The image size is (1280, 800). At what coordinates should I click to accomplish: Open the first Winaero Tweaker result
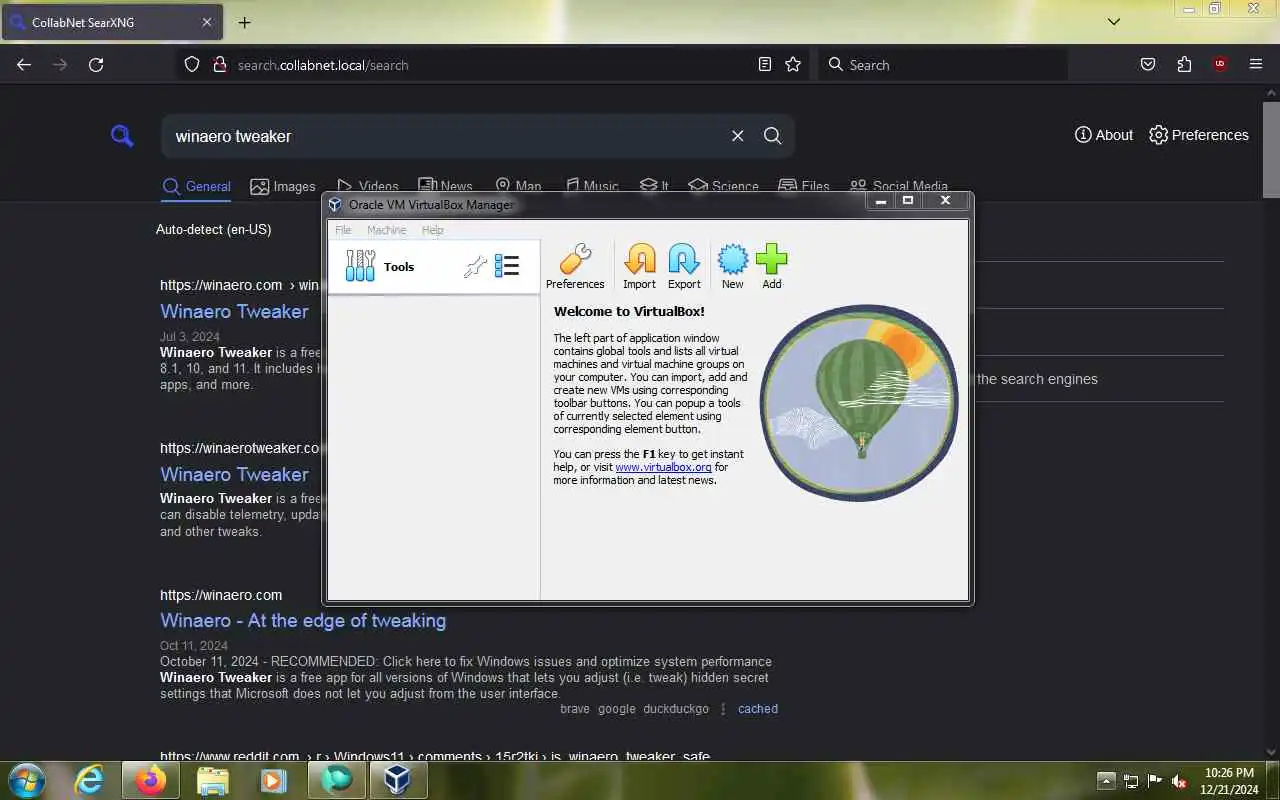point(235,311)
